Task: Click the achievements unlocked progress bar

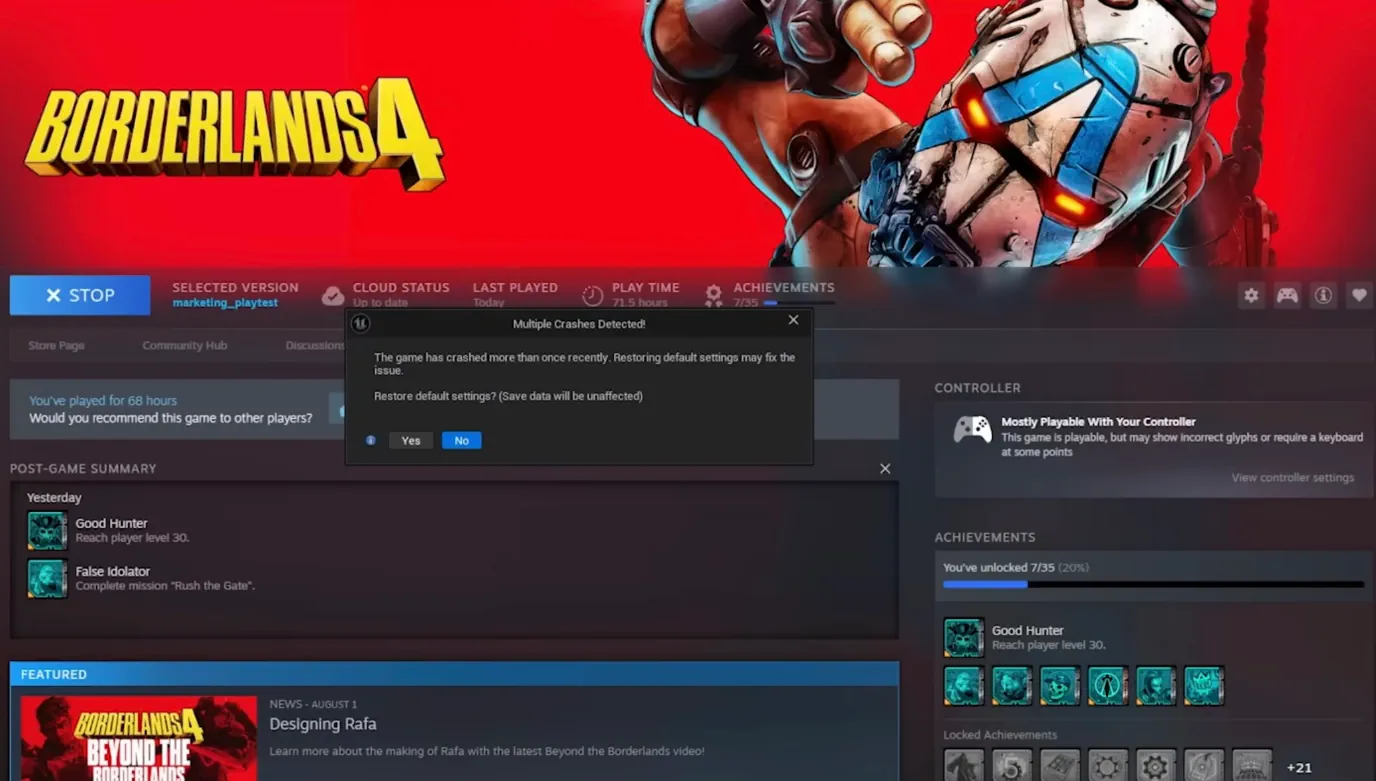Action: tap(1153, 585)
